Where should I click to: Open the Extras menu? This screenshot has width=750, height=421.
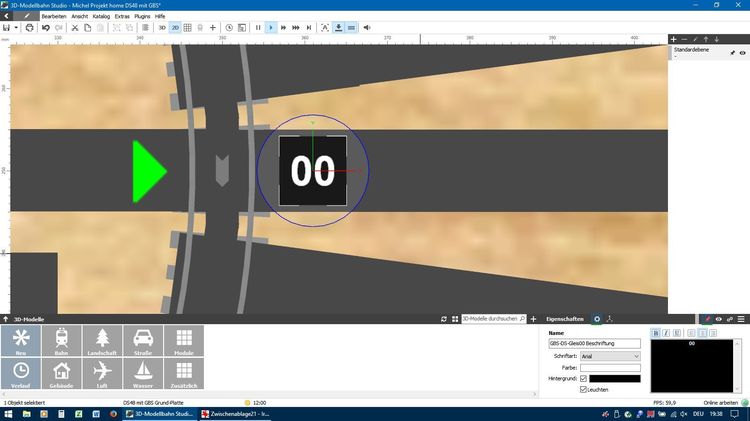tap(122, 16)
